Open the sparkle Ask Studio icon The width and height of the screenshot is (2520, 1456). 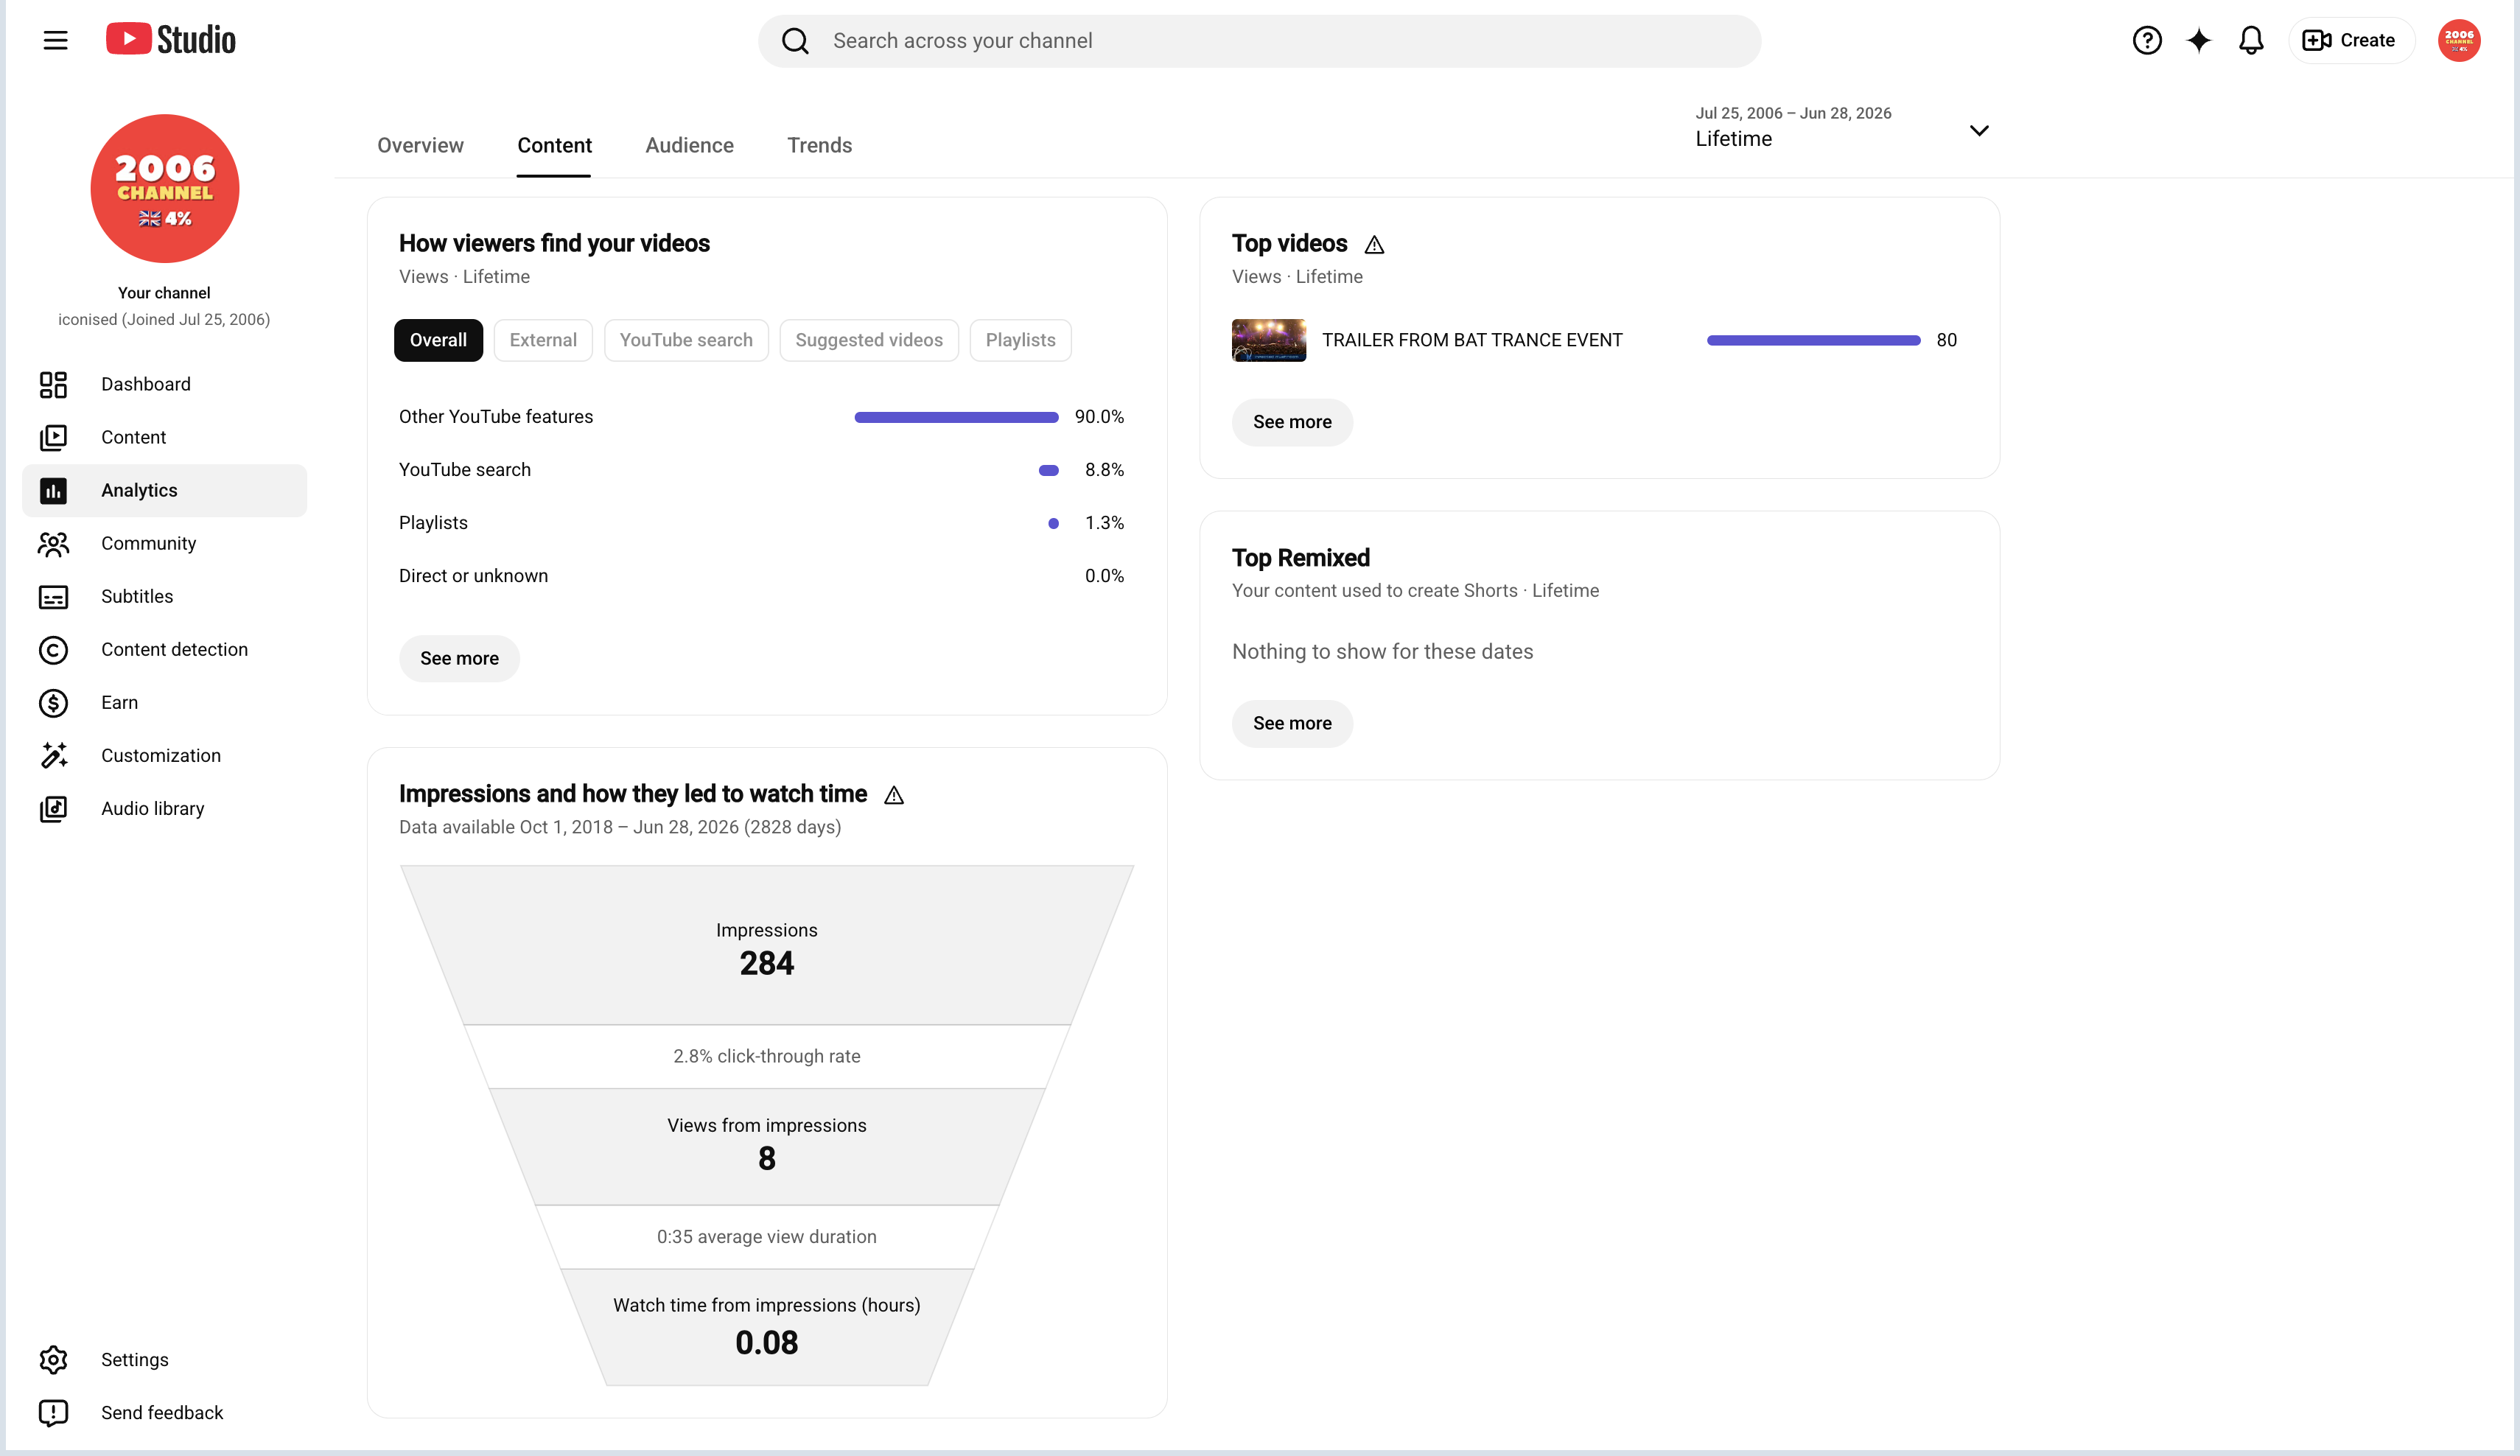click(2198, 40)
